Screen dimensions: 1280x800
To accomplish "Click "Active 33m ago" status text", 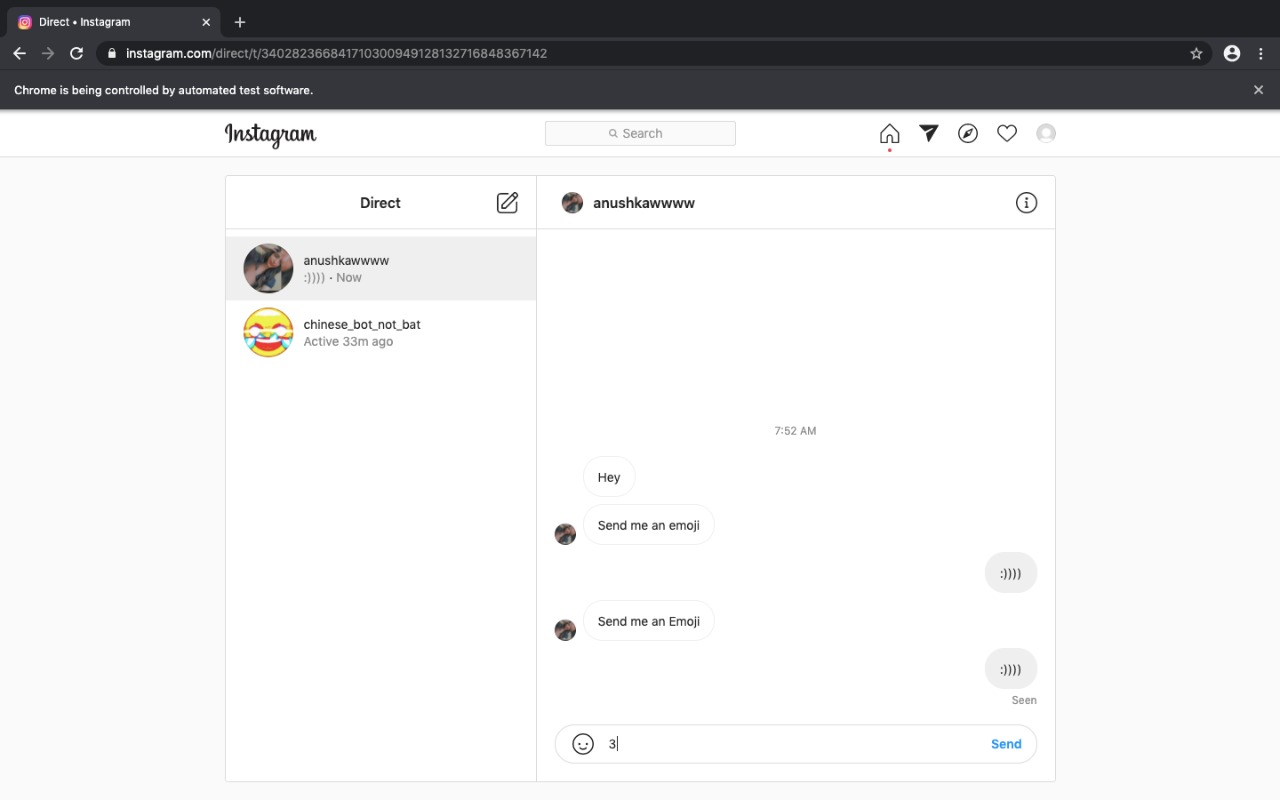I will coord(348,342).
